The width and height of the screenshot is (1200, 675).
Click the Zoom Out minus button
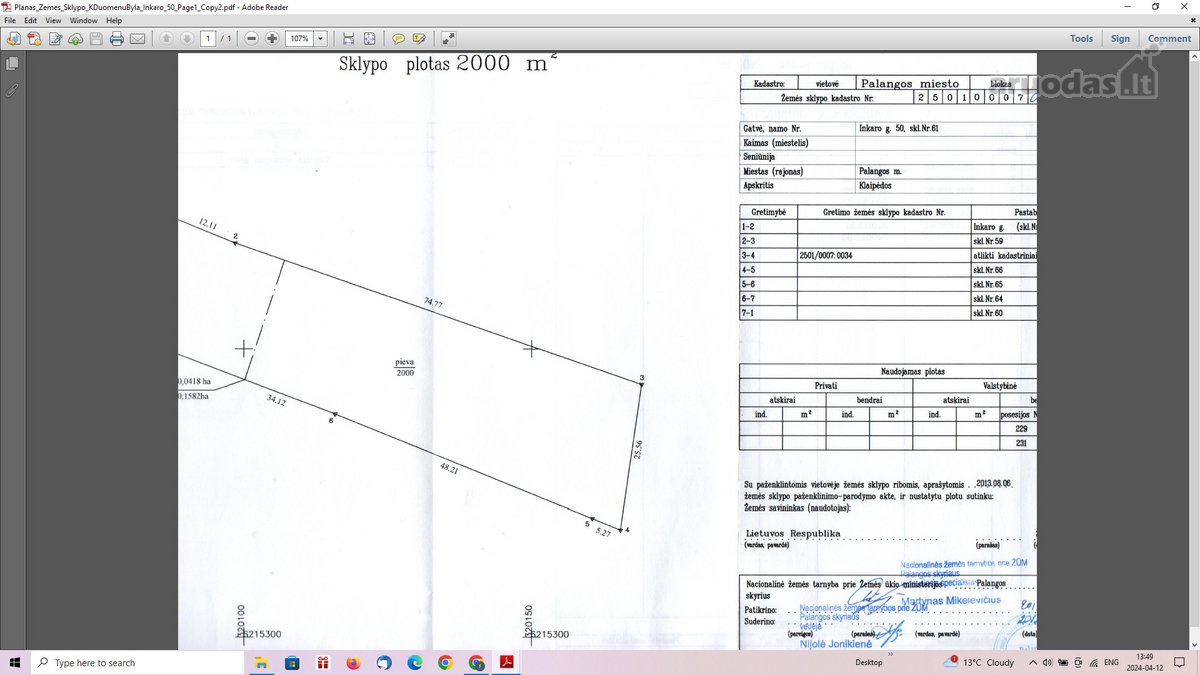pos(251,39)
